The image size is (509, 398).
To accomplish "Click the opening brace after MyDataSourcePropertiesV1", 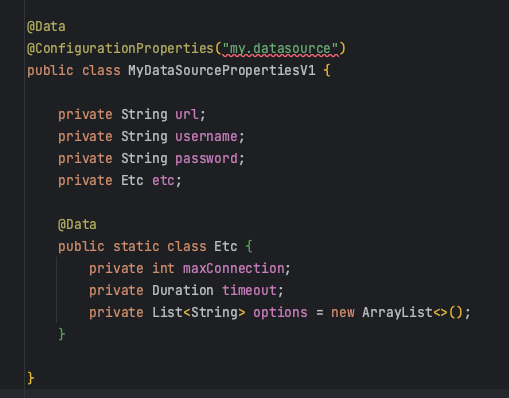I will (327, 71).
